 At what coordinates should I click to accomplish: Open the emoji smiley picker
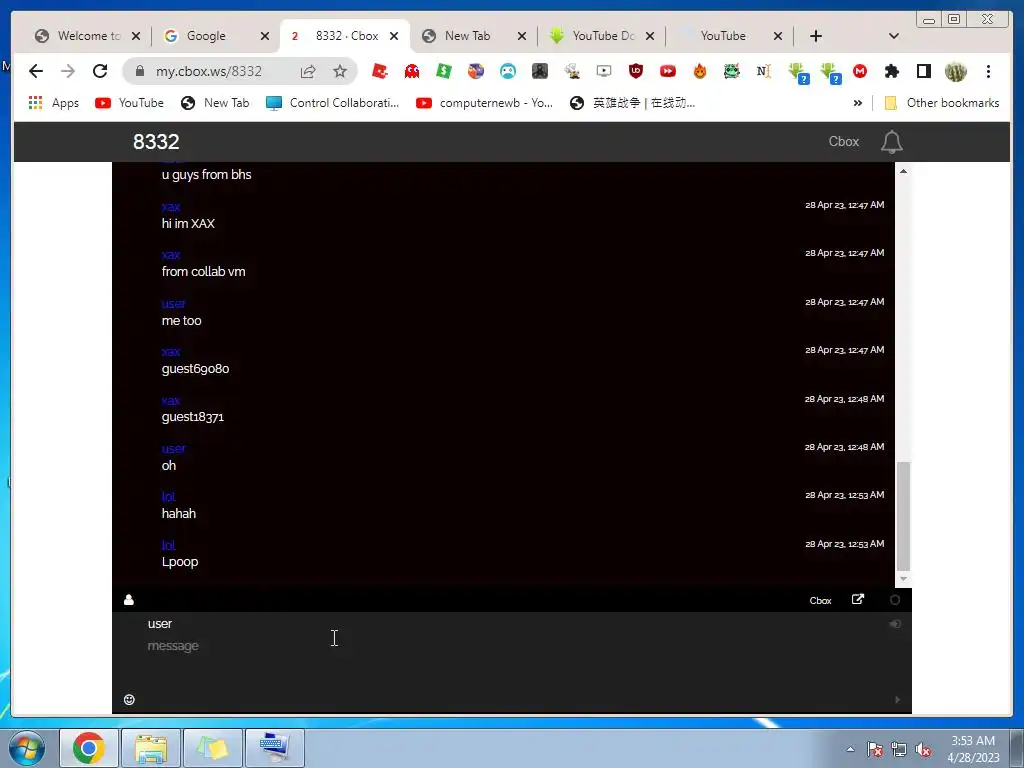129,699
